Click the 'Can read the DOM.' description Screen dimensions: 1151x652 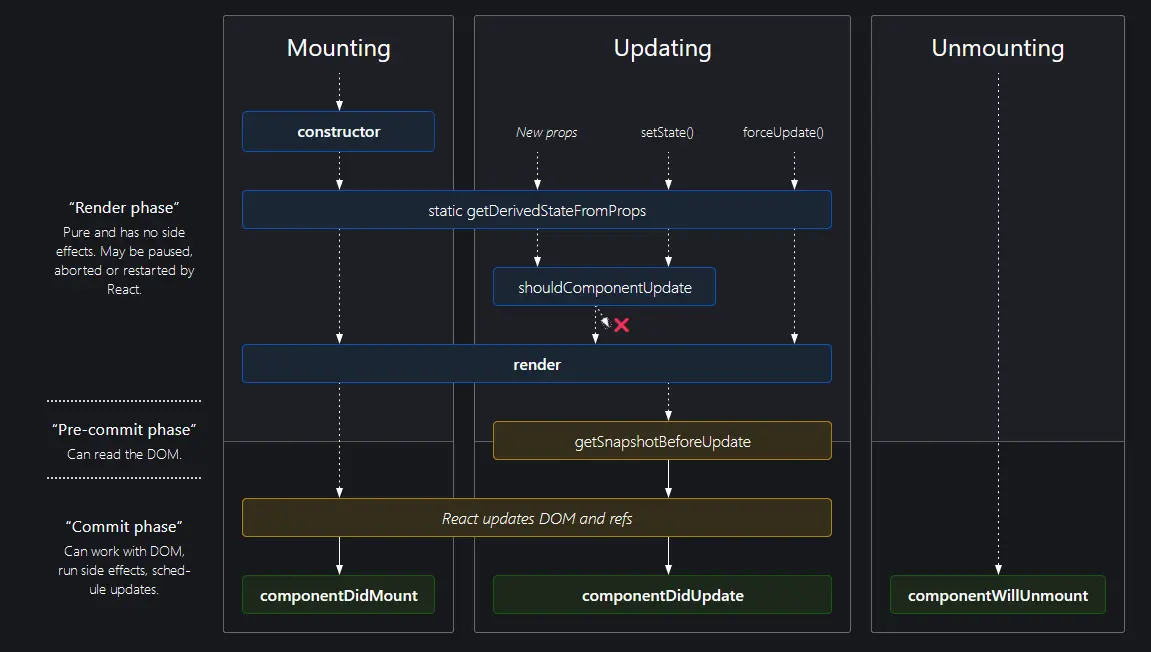point(124,454)
